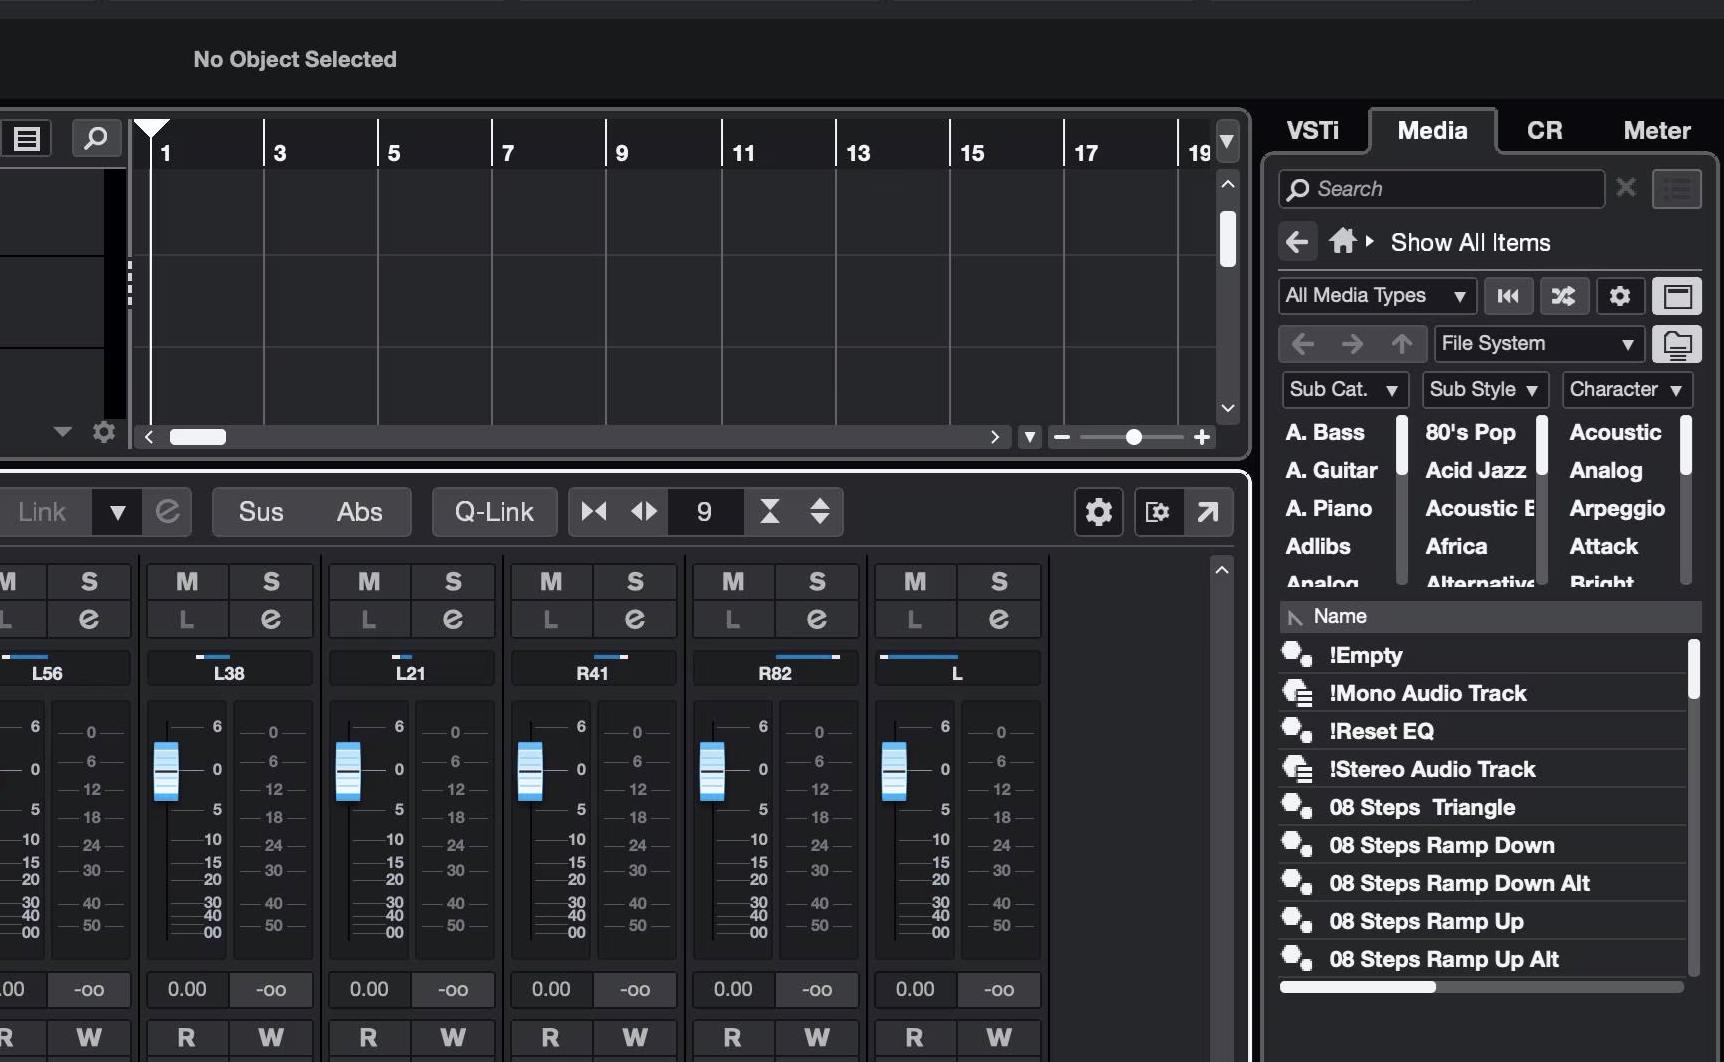Click the Name column header

tap(1490, 616)
